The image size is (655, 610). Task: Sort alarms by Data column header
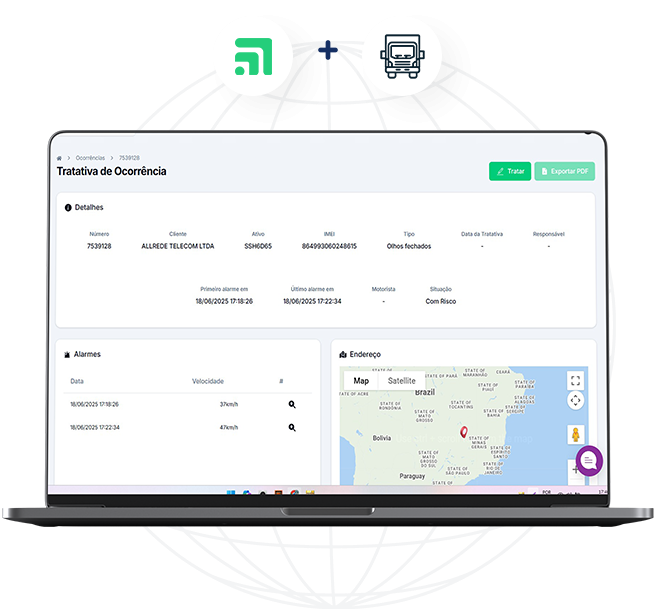pyautogui.click(x=77, y=381)
